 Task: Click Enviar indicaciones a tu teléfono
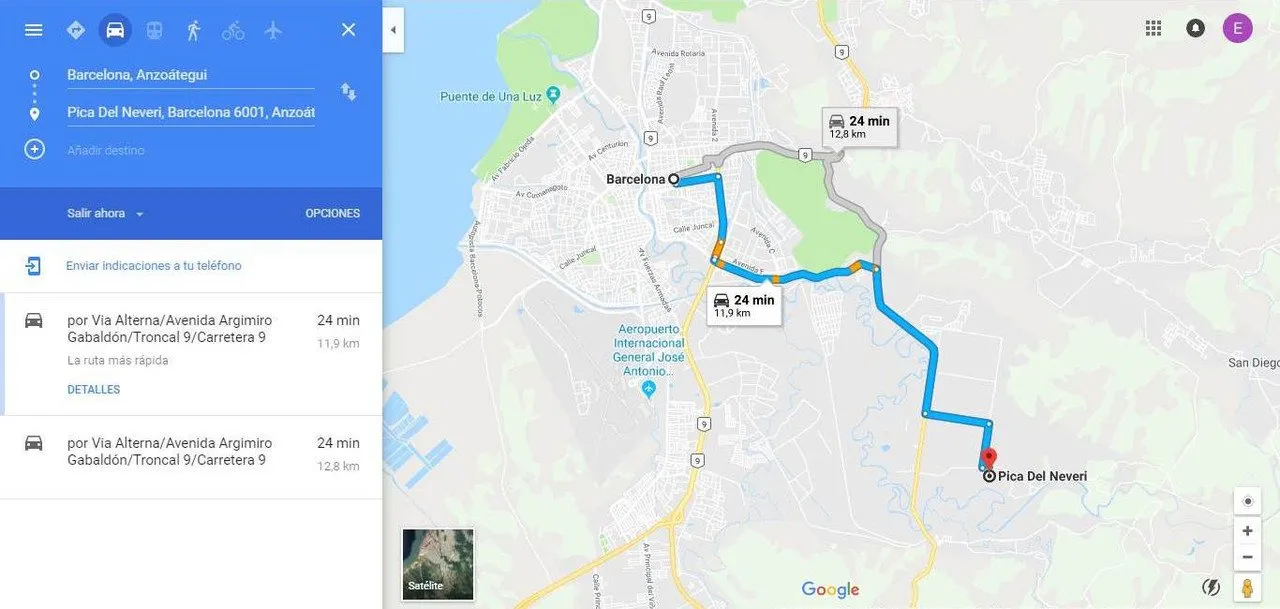[154, 266]
